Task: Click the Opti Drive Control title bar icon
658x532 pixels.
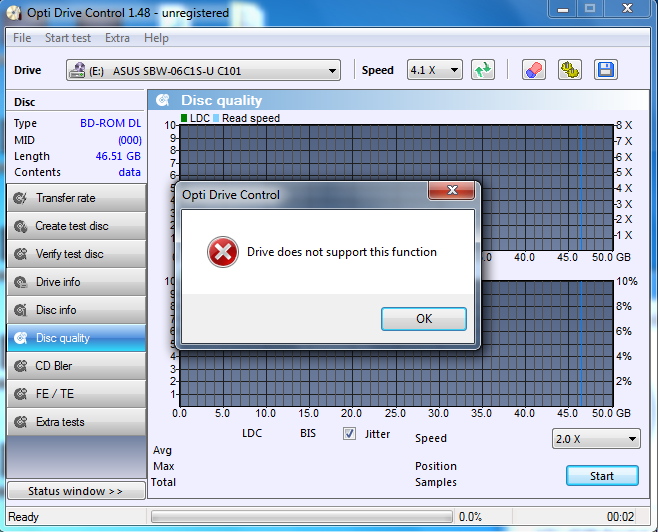Action: [x=14, y=13]
